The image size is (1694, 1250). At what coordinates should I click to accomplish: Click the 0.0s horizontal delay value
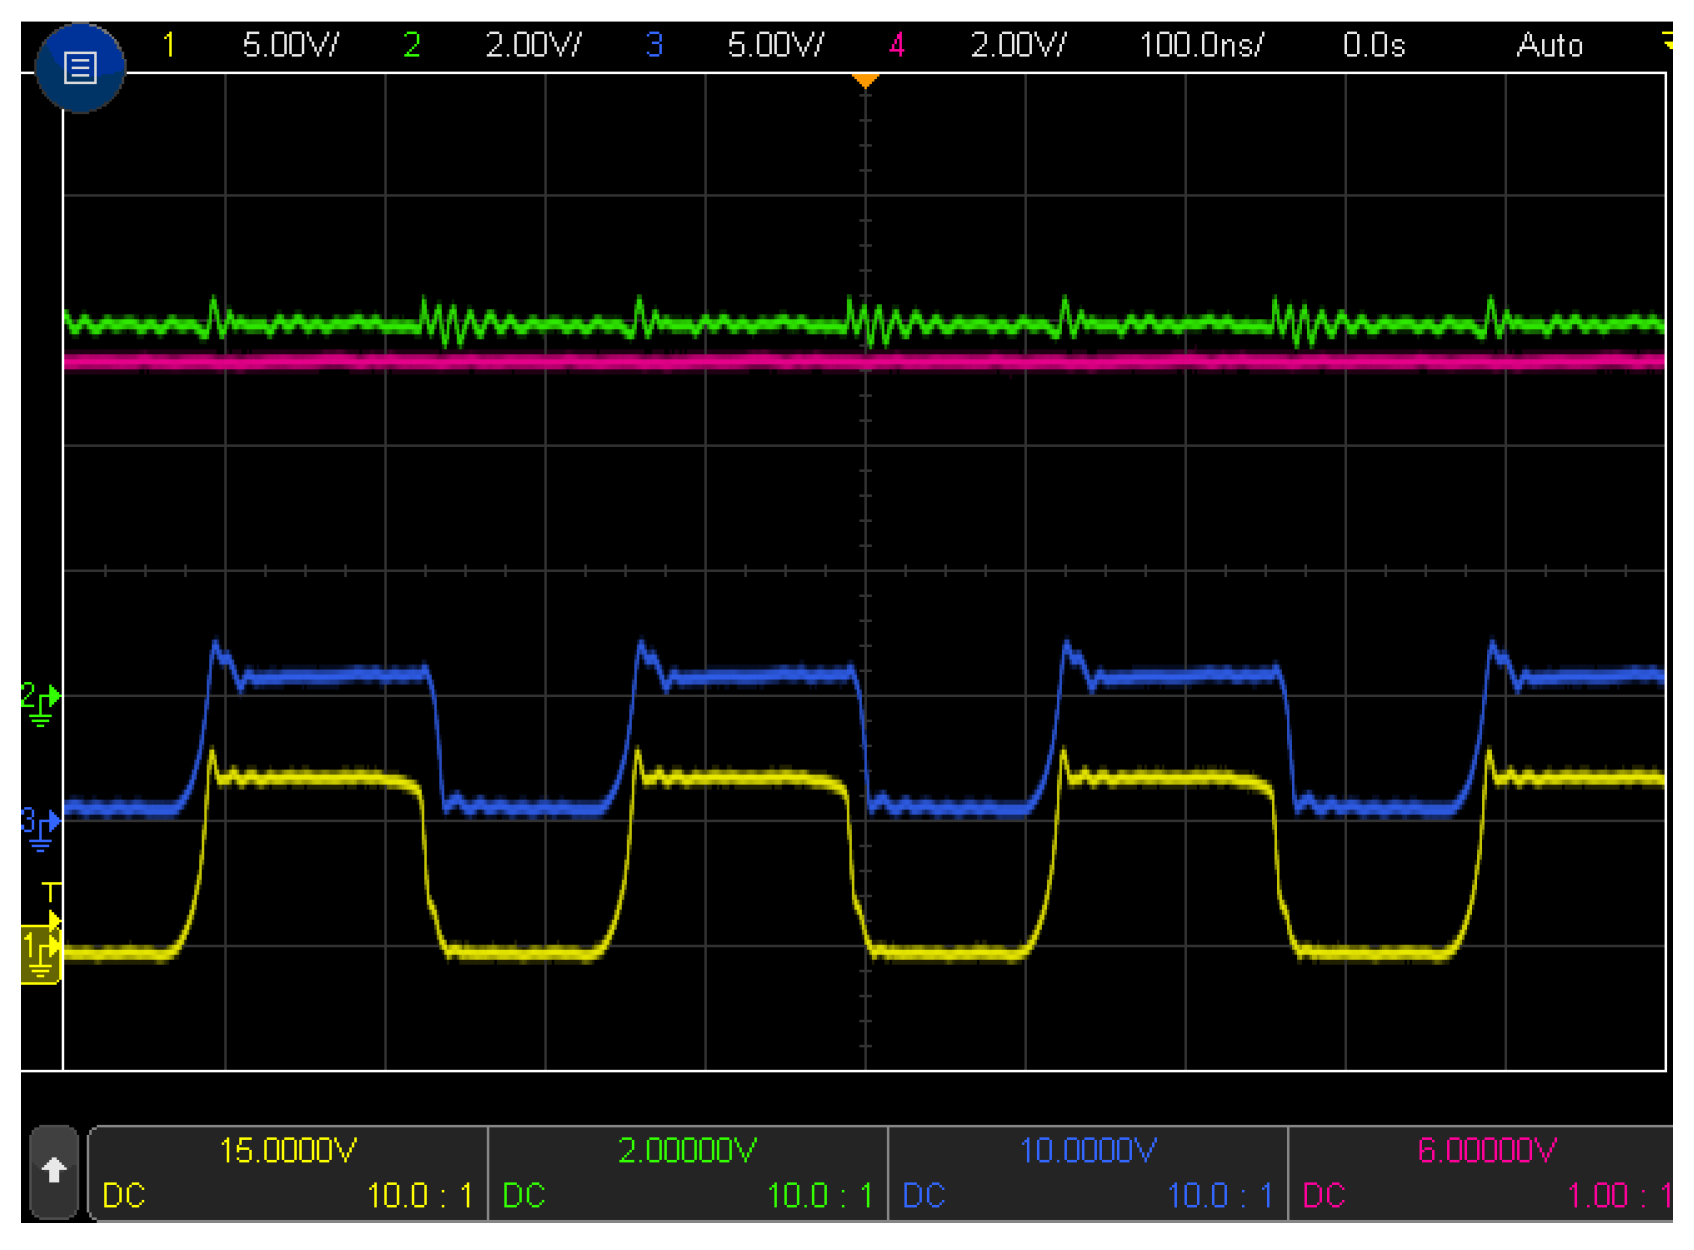pyautogui.click(x=1374, y=45)
